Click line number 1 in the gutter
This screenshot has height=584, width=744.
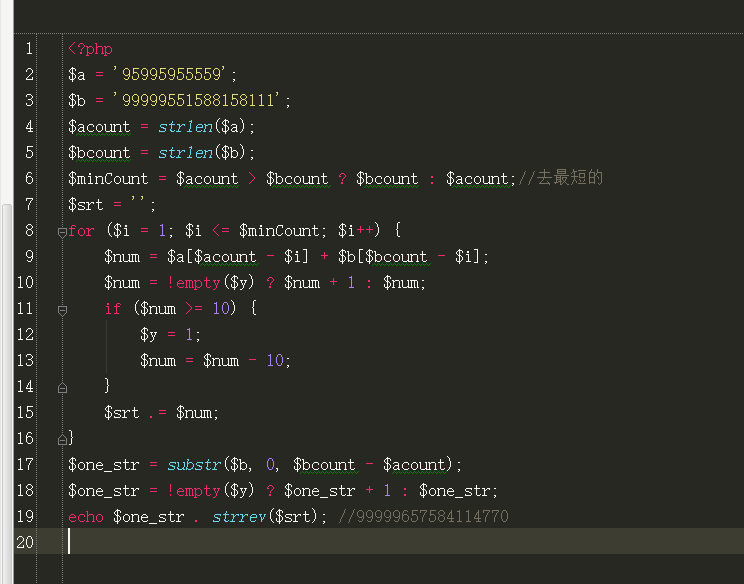(x=28, y=49)
